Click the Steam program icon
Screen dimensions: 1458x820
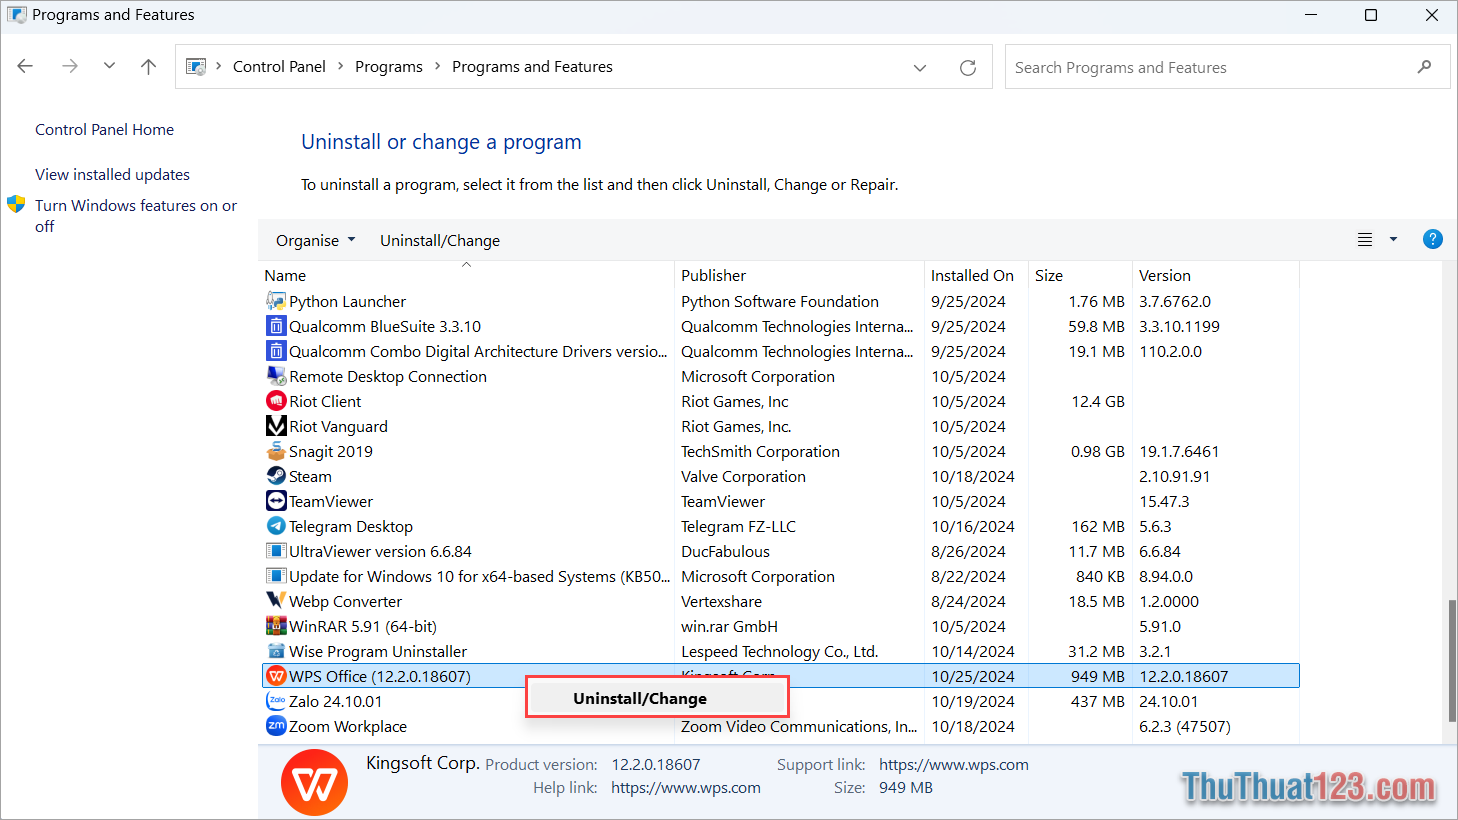click(x=276, y=476)
